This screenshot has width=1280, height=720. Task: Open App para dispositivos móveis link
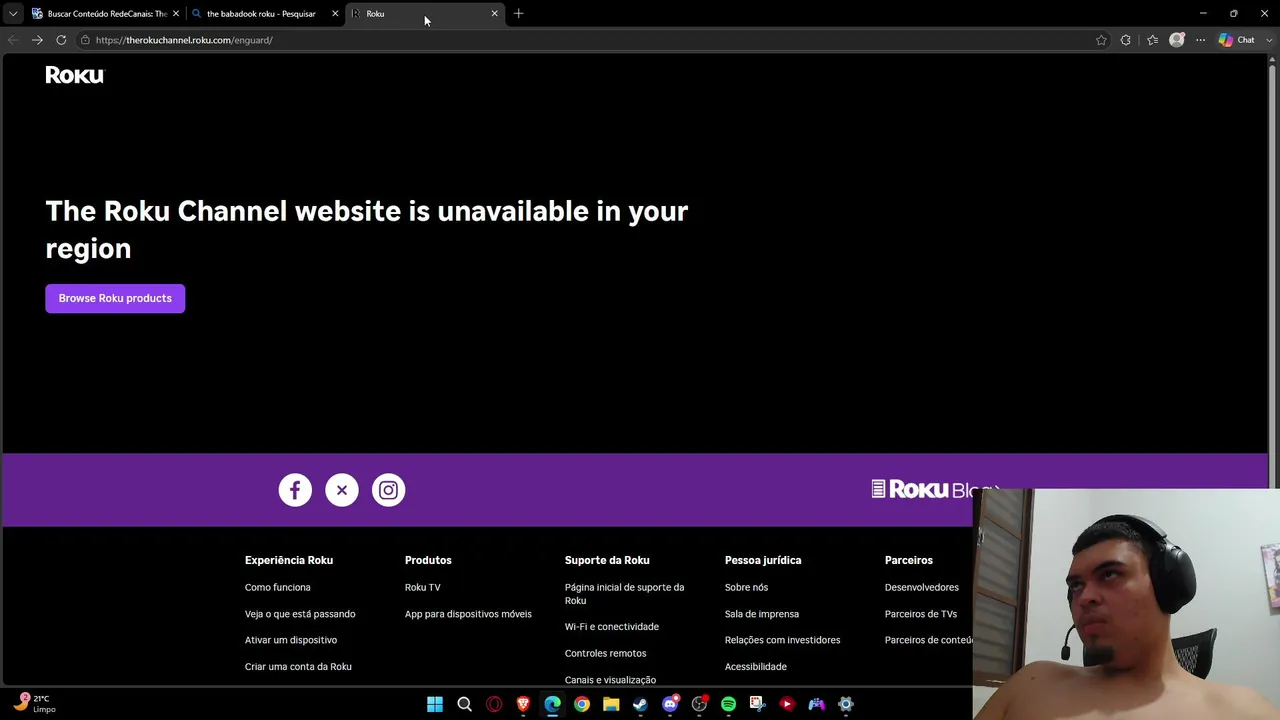tap(468, 614)
